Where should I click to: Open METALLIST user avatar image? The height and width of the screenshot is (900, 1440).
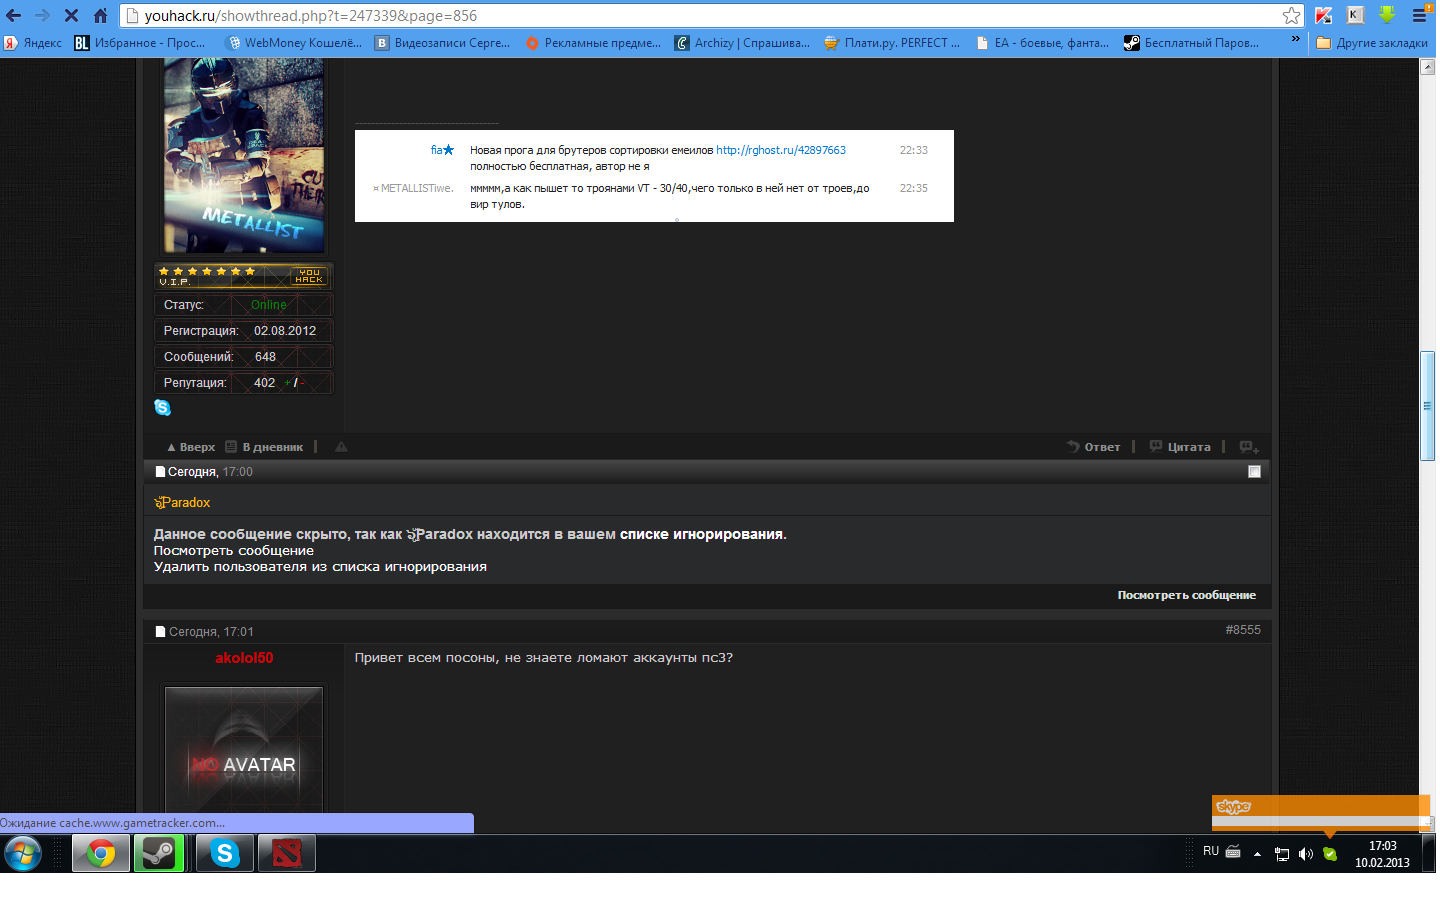(244, 155)
